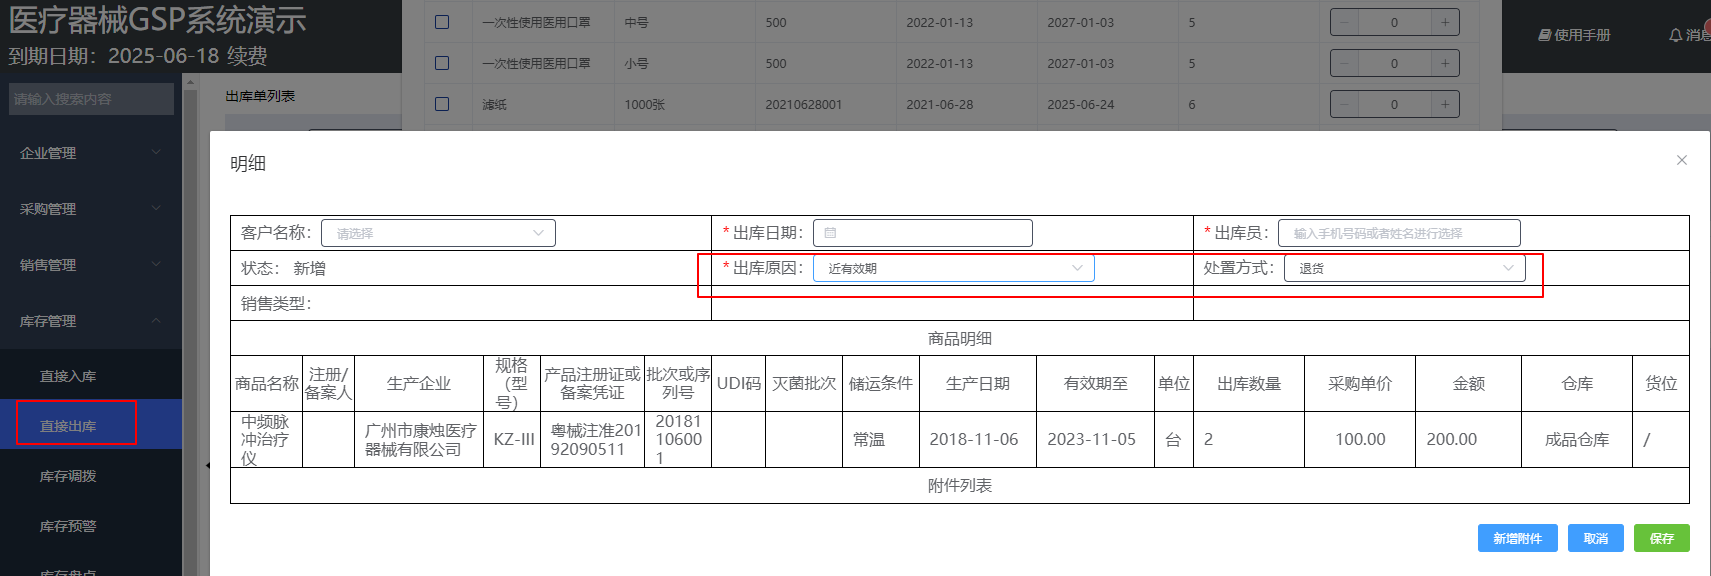Open the 使用手册 manual icon link
This screenshot has width=1711, height=576.
[1545, 35]
